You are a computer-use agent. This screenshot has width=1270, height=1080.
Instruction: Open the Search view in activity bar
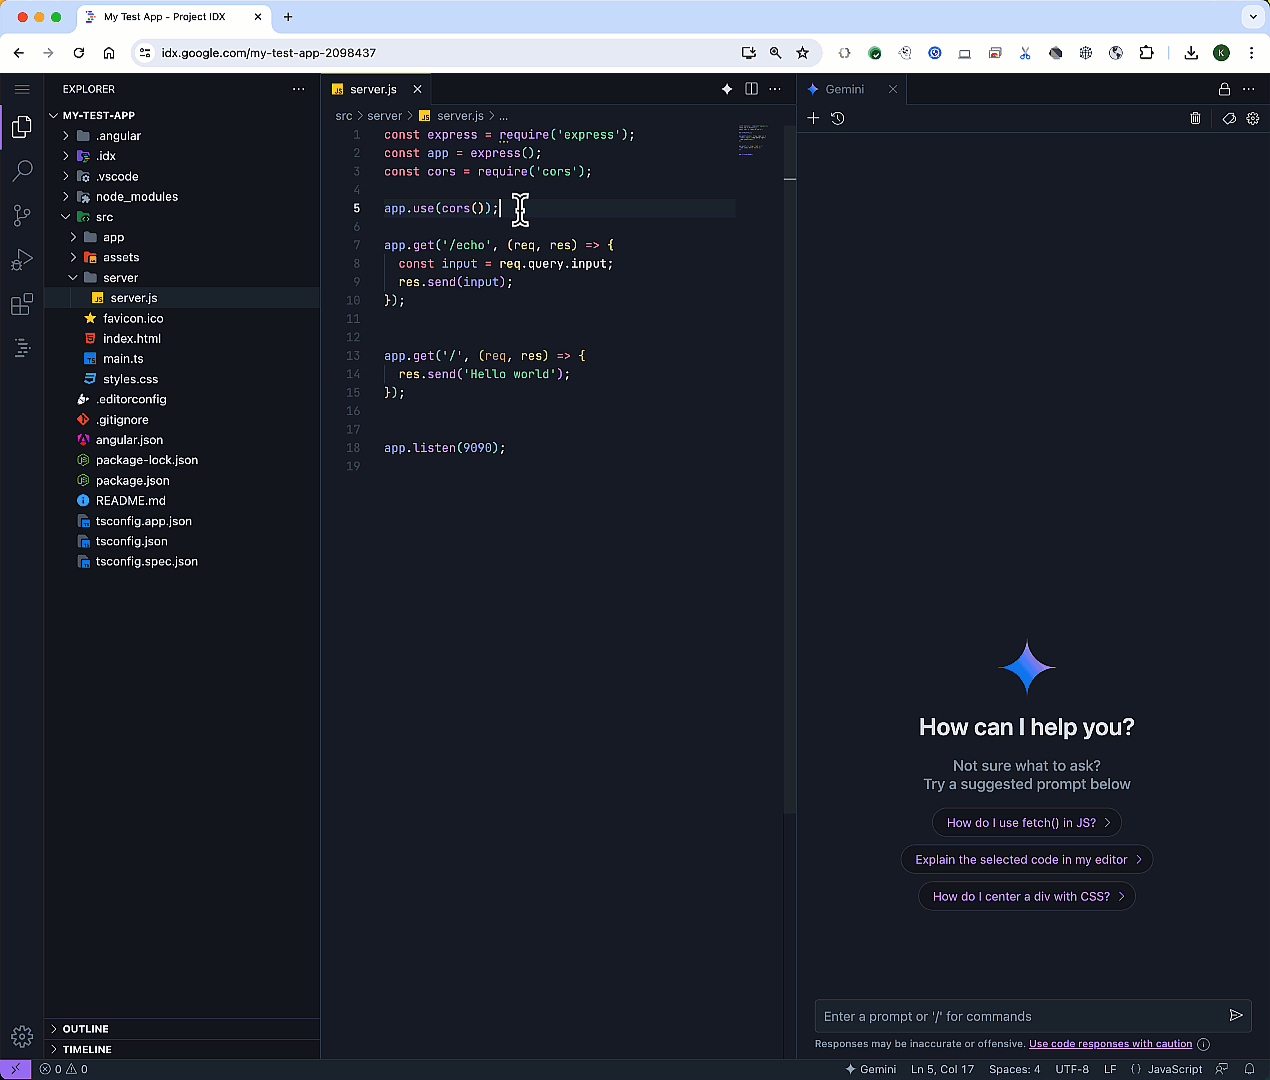[x=22, y=171]
